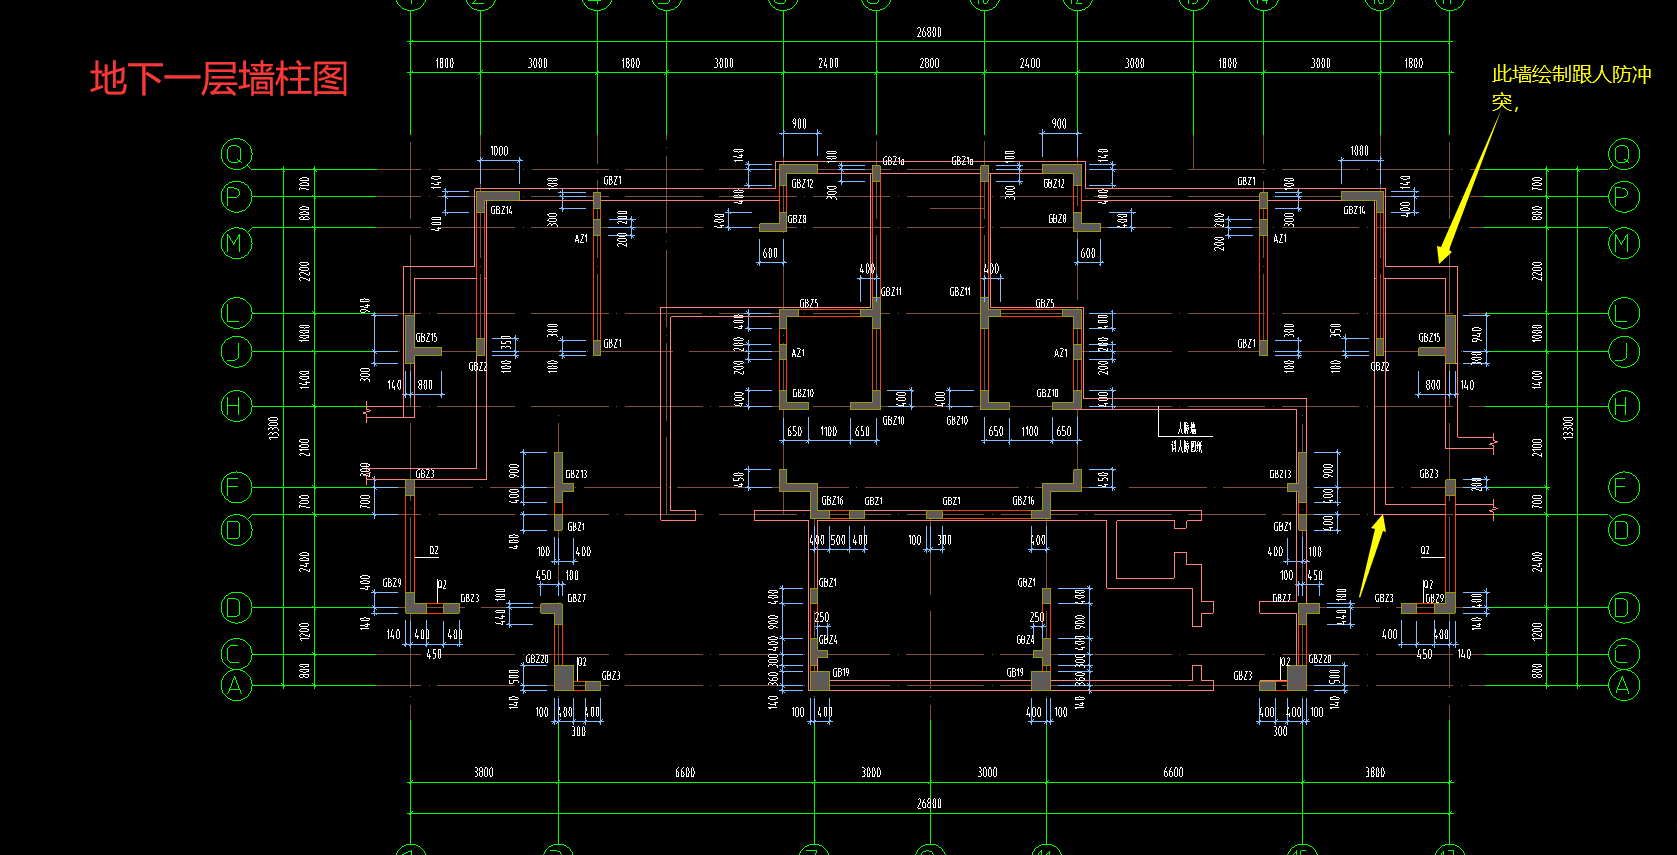The image size is (1677, 855).
Task: Click the left GBZ13 label
Action: pos(576,475)
